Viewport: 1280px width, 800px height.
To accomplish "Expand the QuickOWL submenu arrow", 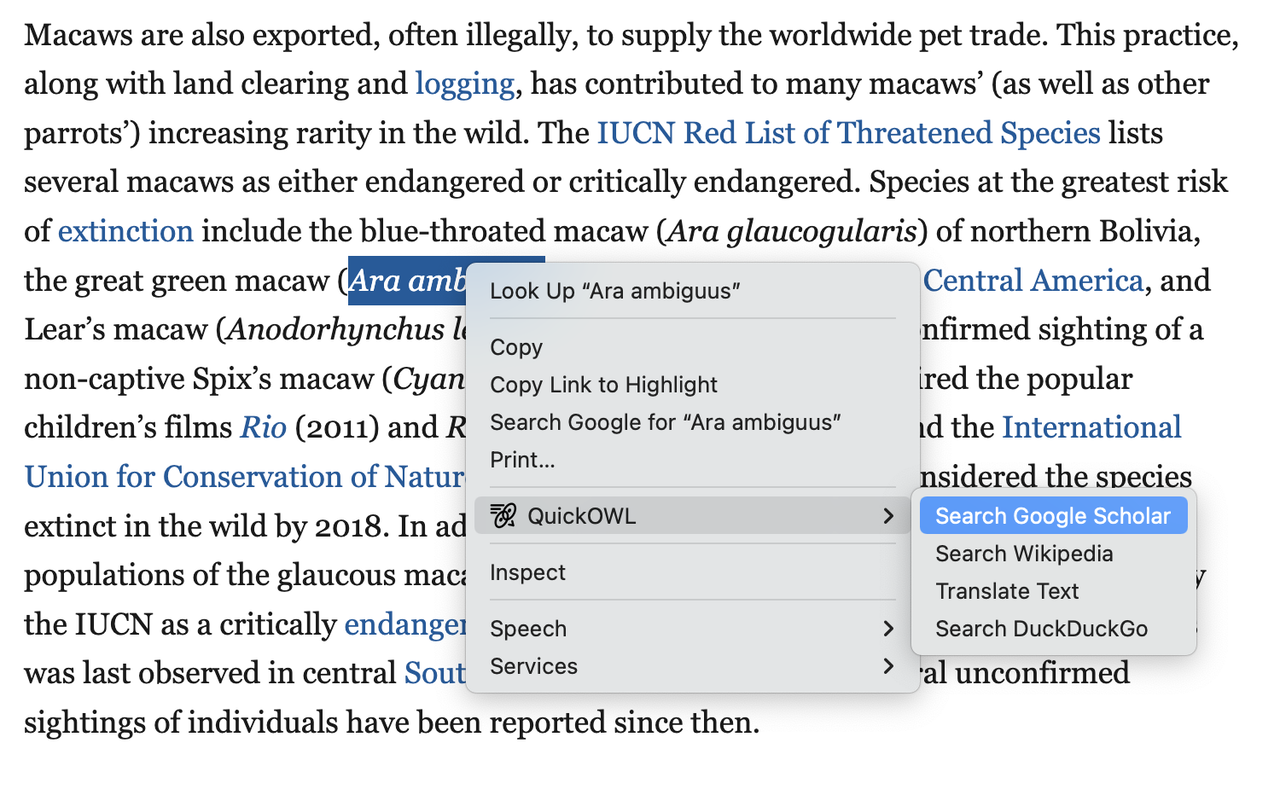I will click(x=888, y=516).
